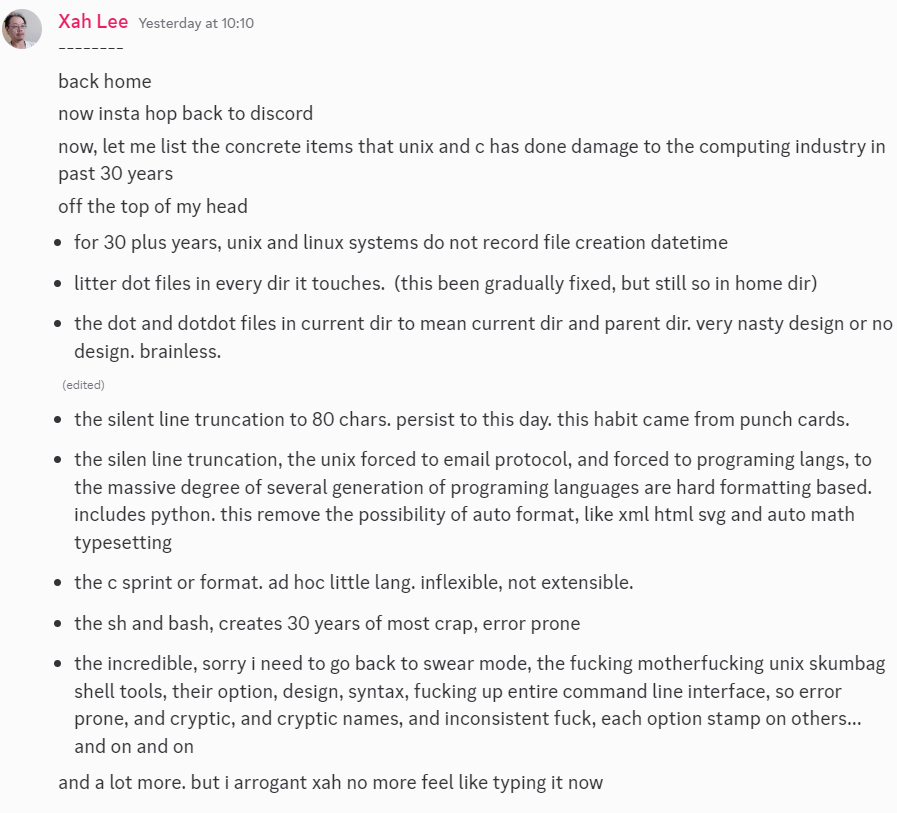
Task: Open the Xah Lee username profile
Action: [x=93, y=21]
